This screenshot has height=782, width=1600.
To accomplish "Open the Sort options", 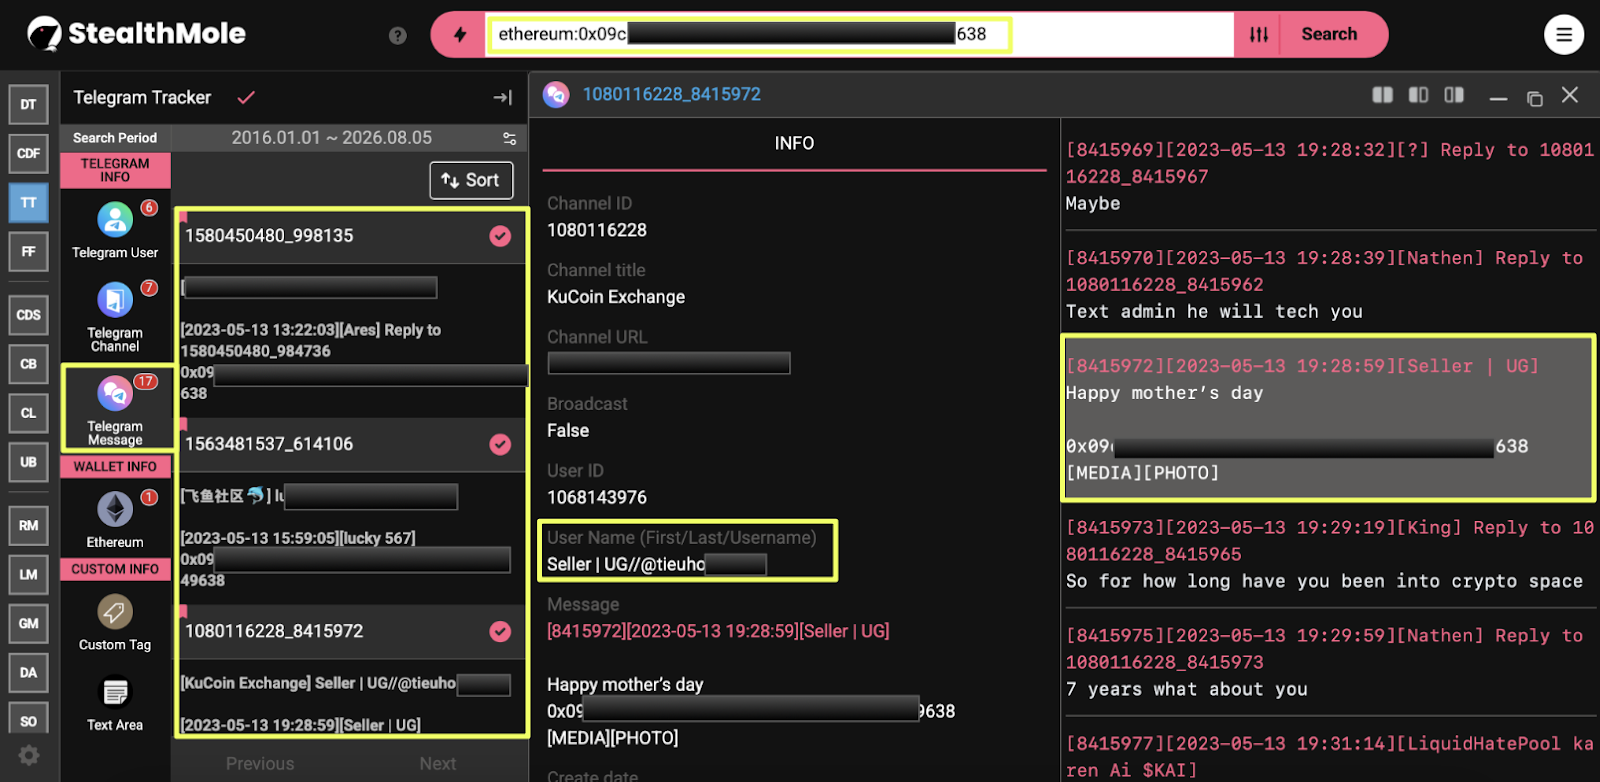I will pos(471,180).
